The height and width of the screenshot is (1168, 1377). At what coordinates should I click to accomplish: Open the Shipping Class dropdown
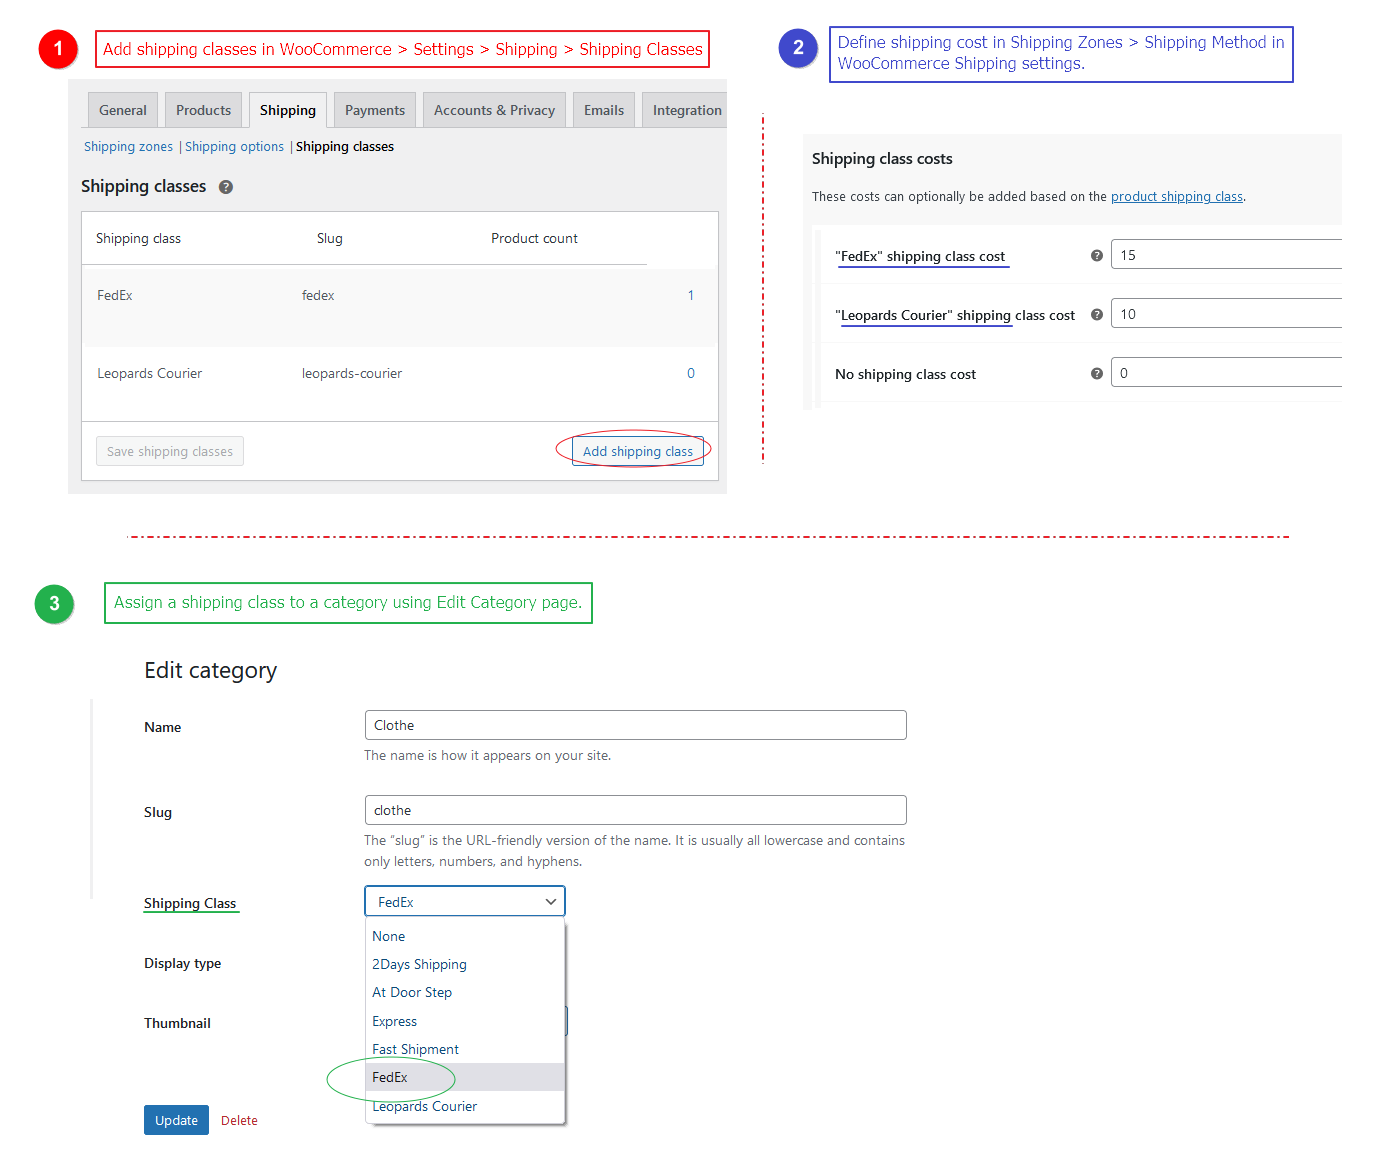pos(465,901)
